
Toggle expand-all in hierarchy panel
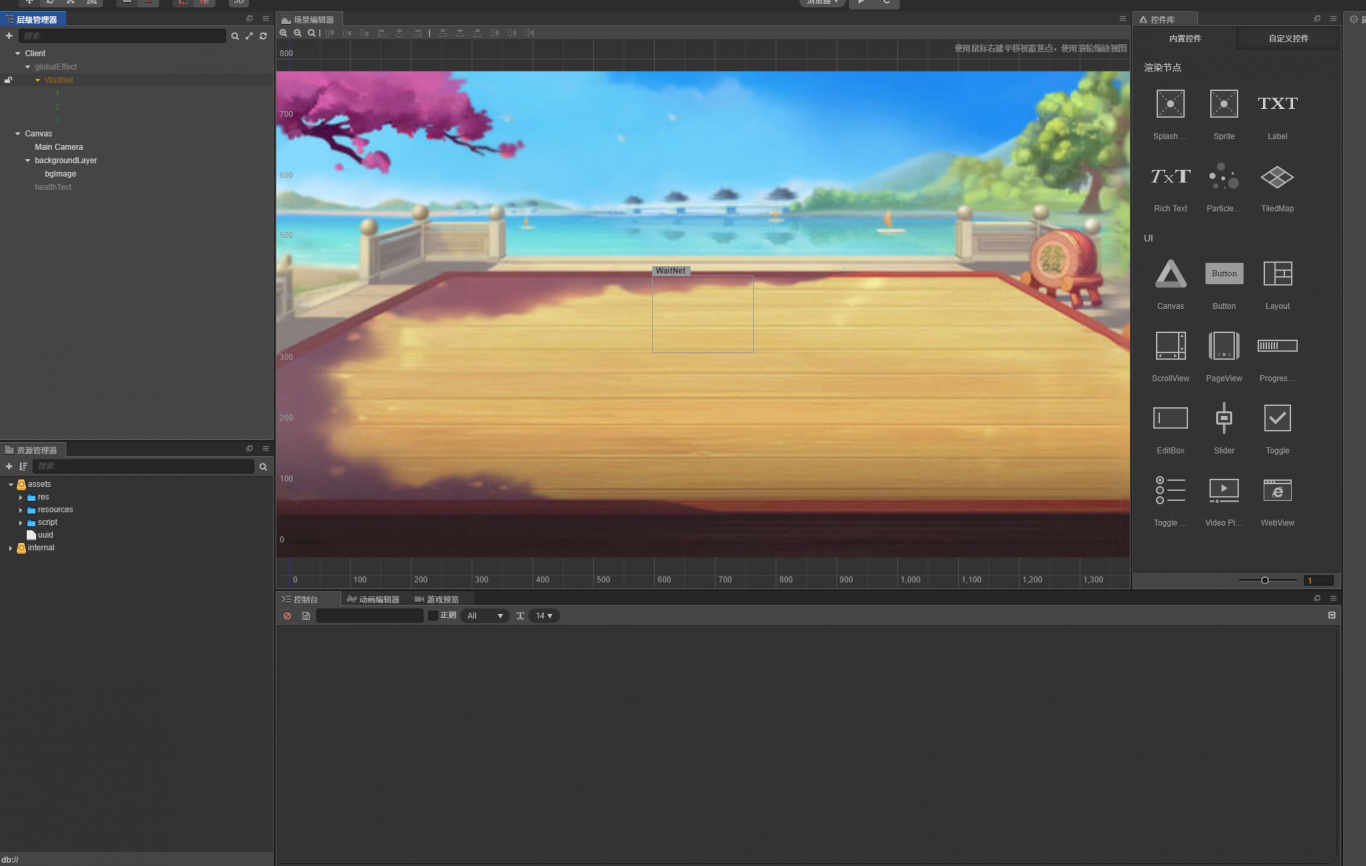pos(249,36)
